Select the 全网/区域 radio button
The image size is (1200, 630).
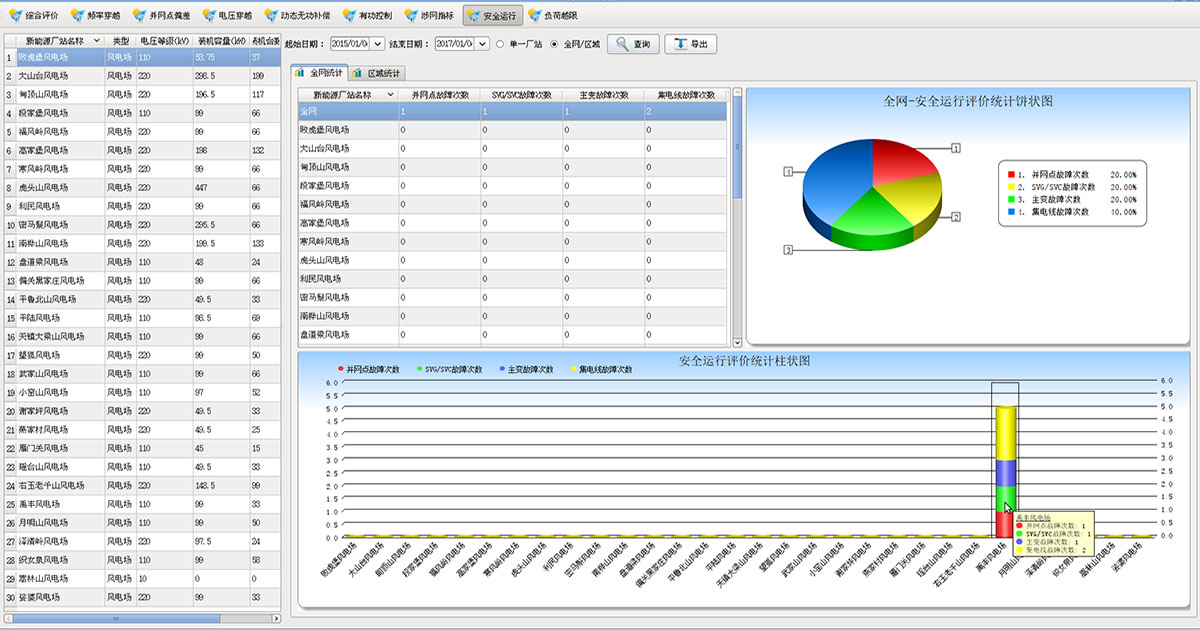point(555,44)
